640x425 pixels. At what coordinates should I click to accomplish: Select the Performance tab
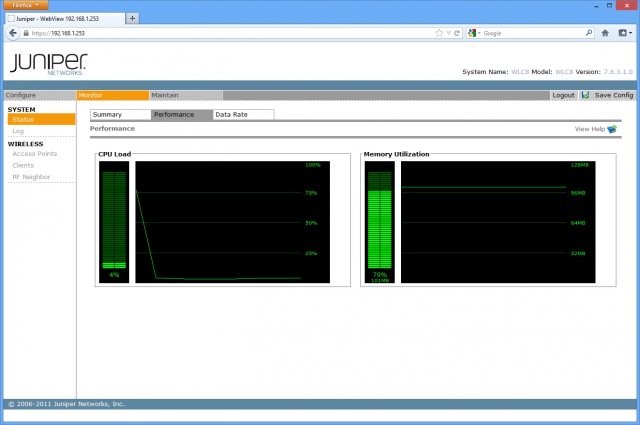[182, 115]
